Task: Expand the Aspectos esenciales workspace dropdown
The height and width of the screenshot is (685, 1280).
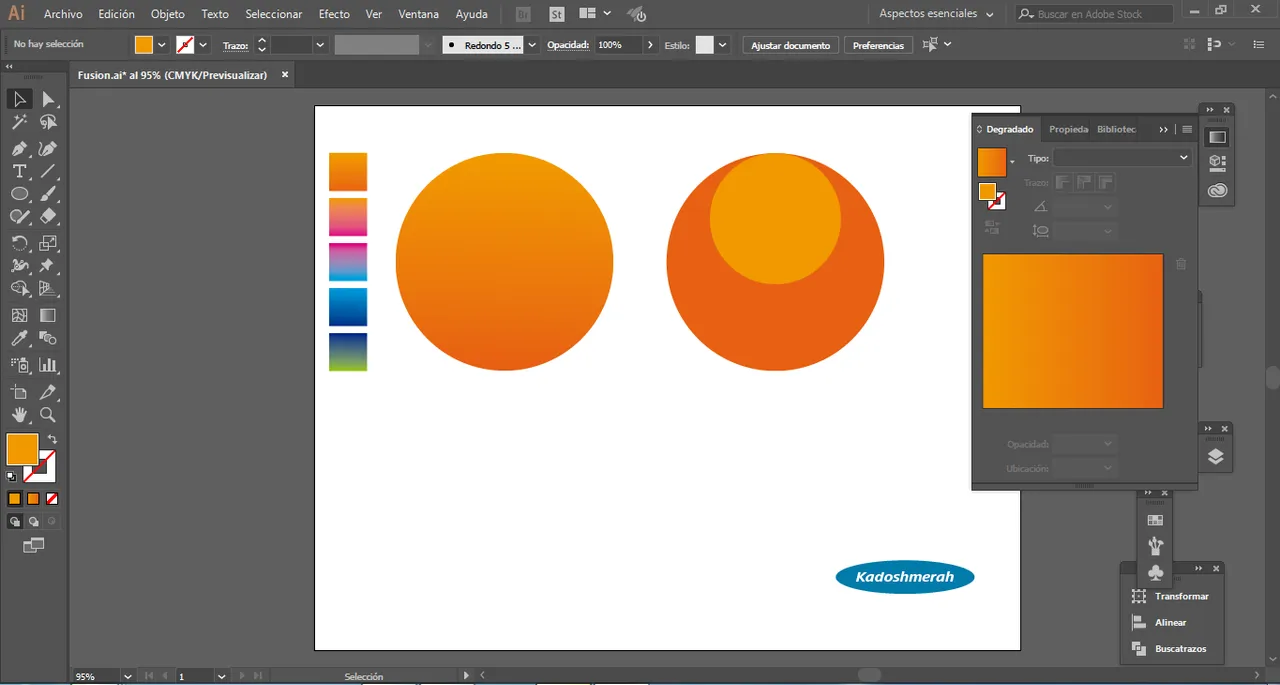Action: (x=935, y=14)
